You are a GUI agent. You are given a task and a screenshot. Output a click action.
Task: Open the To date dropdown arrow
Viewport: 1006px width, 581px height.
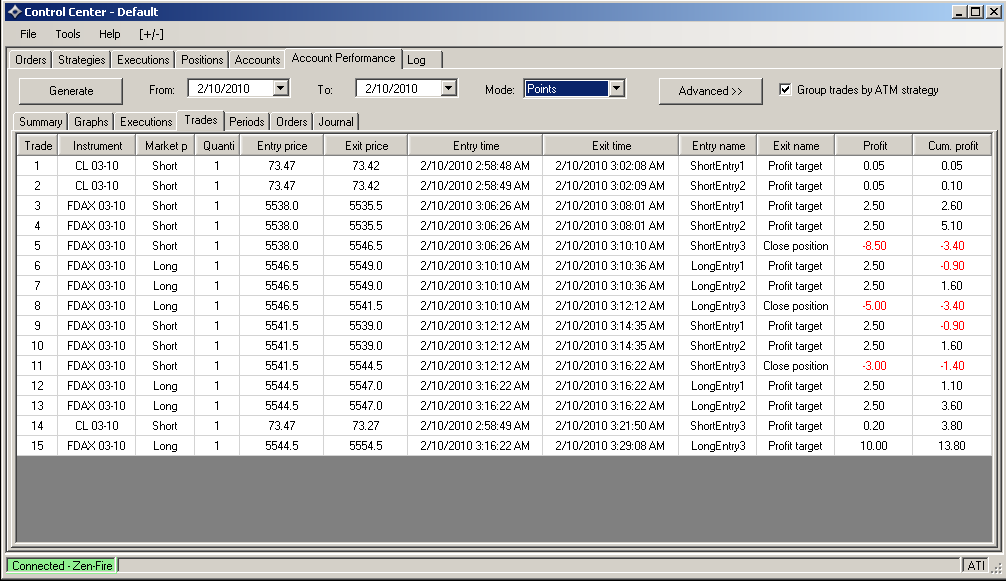coord(449,88)
